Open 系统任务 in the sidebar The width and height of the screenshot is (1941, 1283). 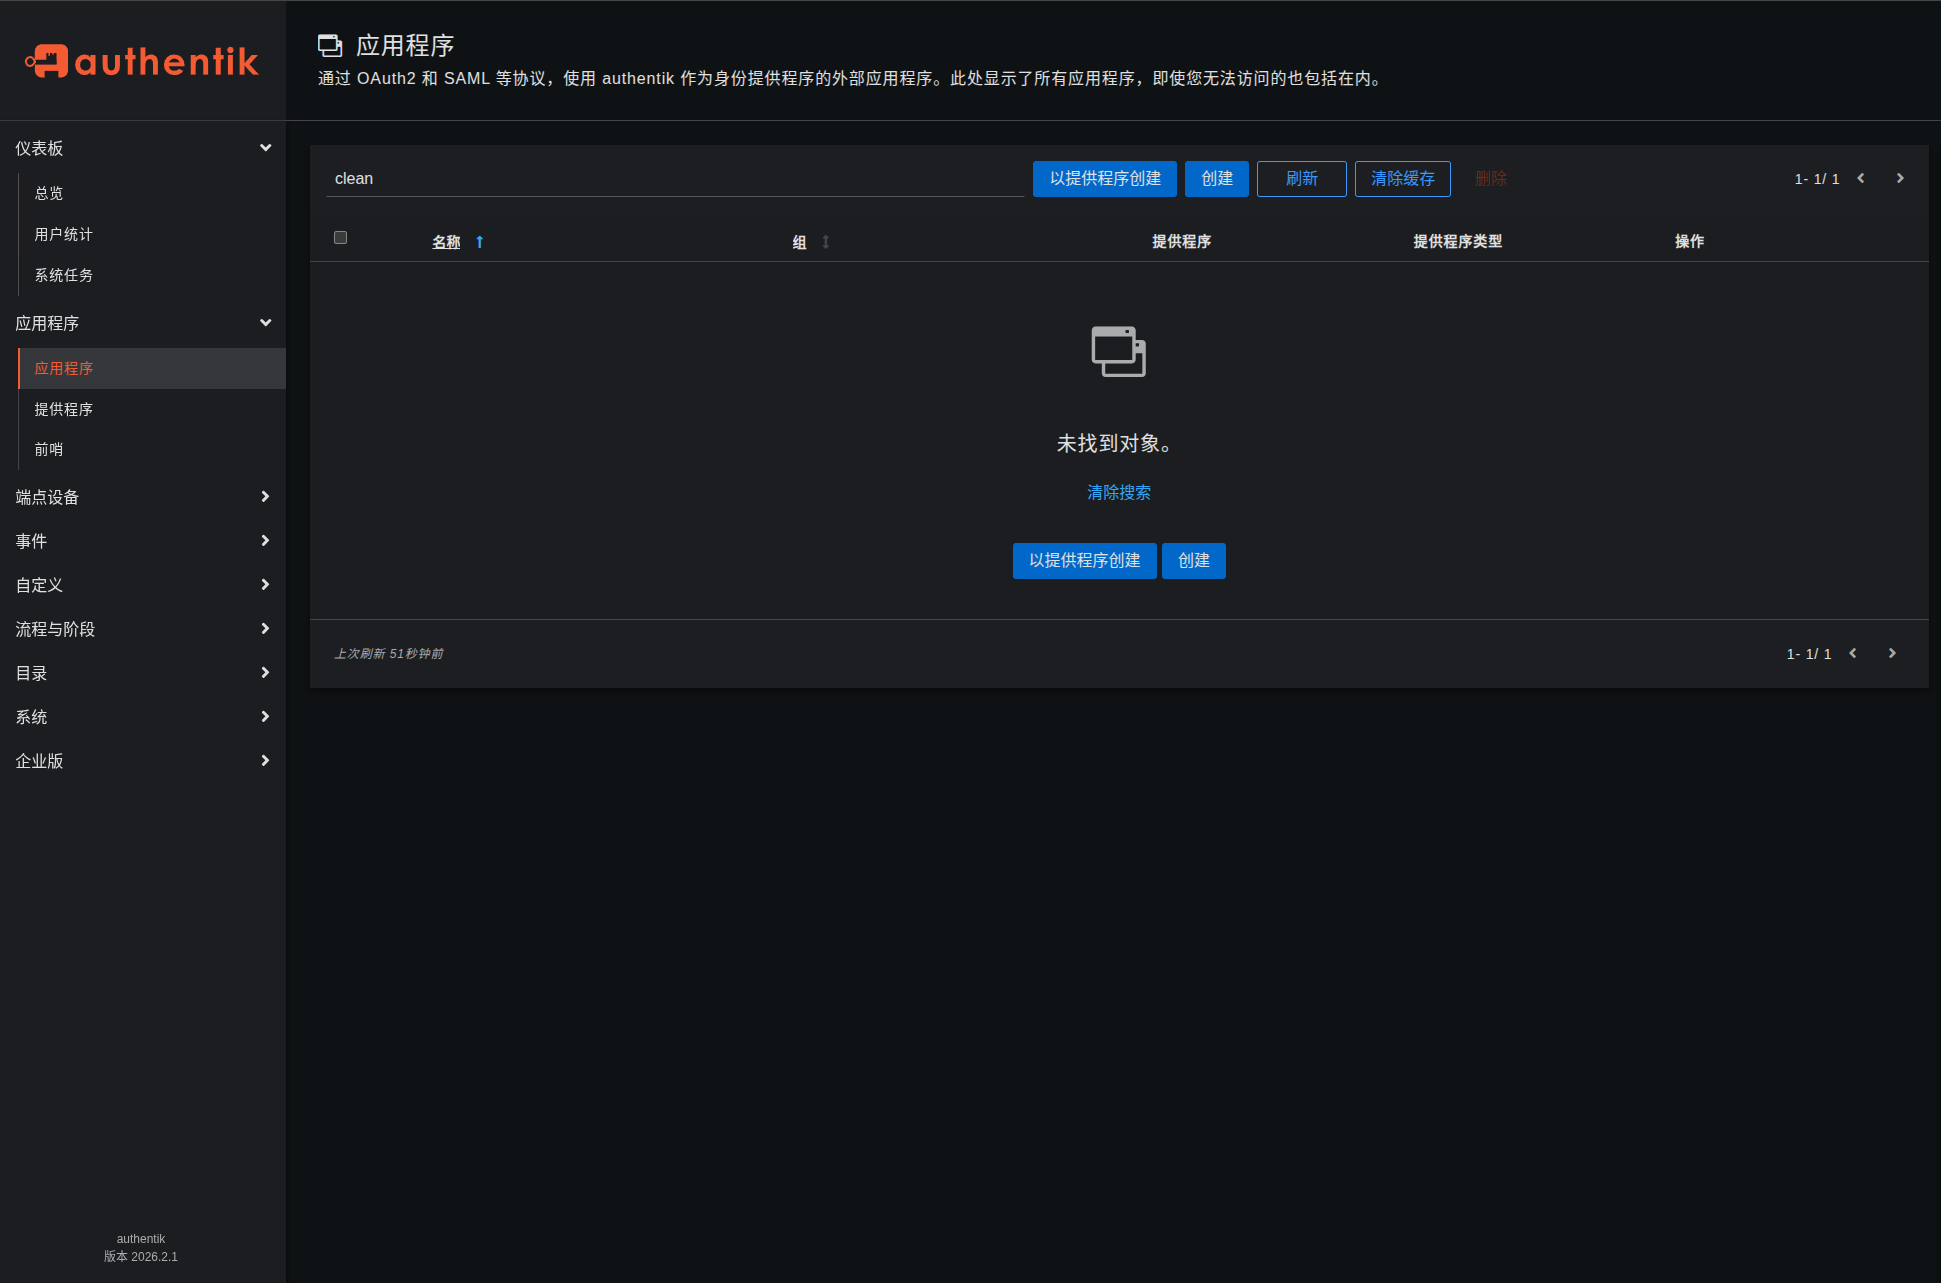63,275
